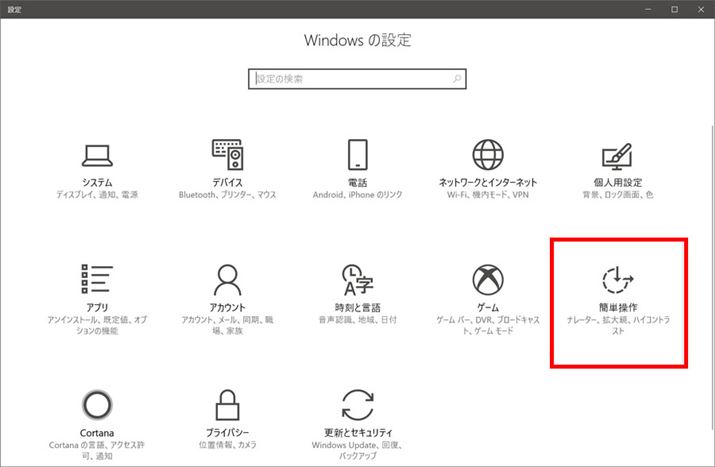Close the 設定 window
This screenshot has height=467, width=715.
pos(701,9)
